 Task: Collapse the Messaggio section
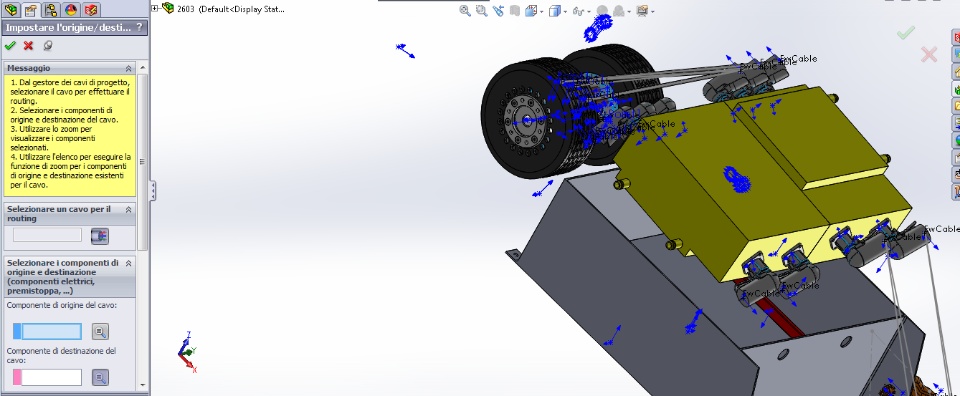point(129,69)
